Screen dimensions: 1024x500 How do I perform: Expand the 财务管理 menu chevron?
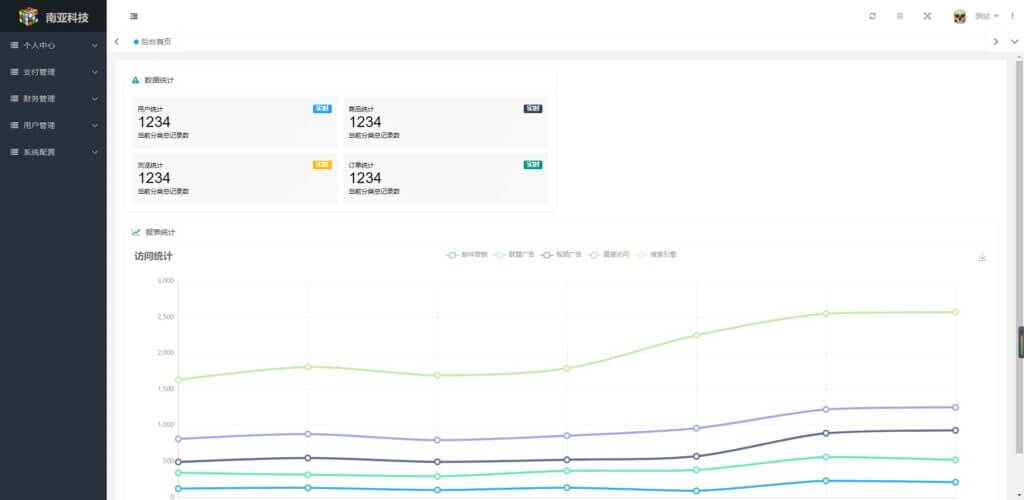tap(95, 99)
